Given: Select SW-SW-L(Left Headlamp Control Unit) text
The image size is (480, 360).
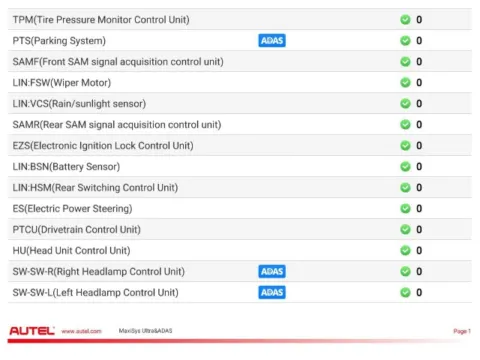Looking at the screenshot, I should click(x=96, y=293).
